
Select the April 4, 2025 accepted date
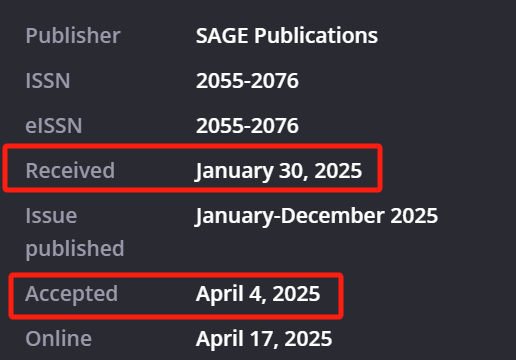(x=258, y=294)
